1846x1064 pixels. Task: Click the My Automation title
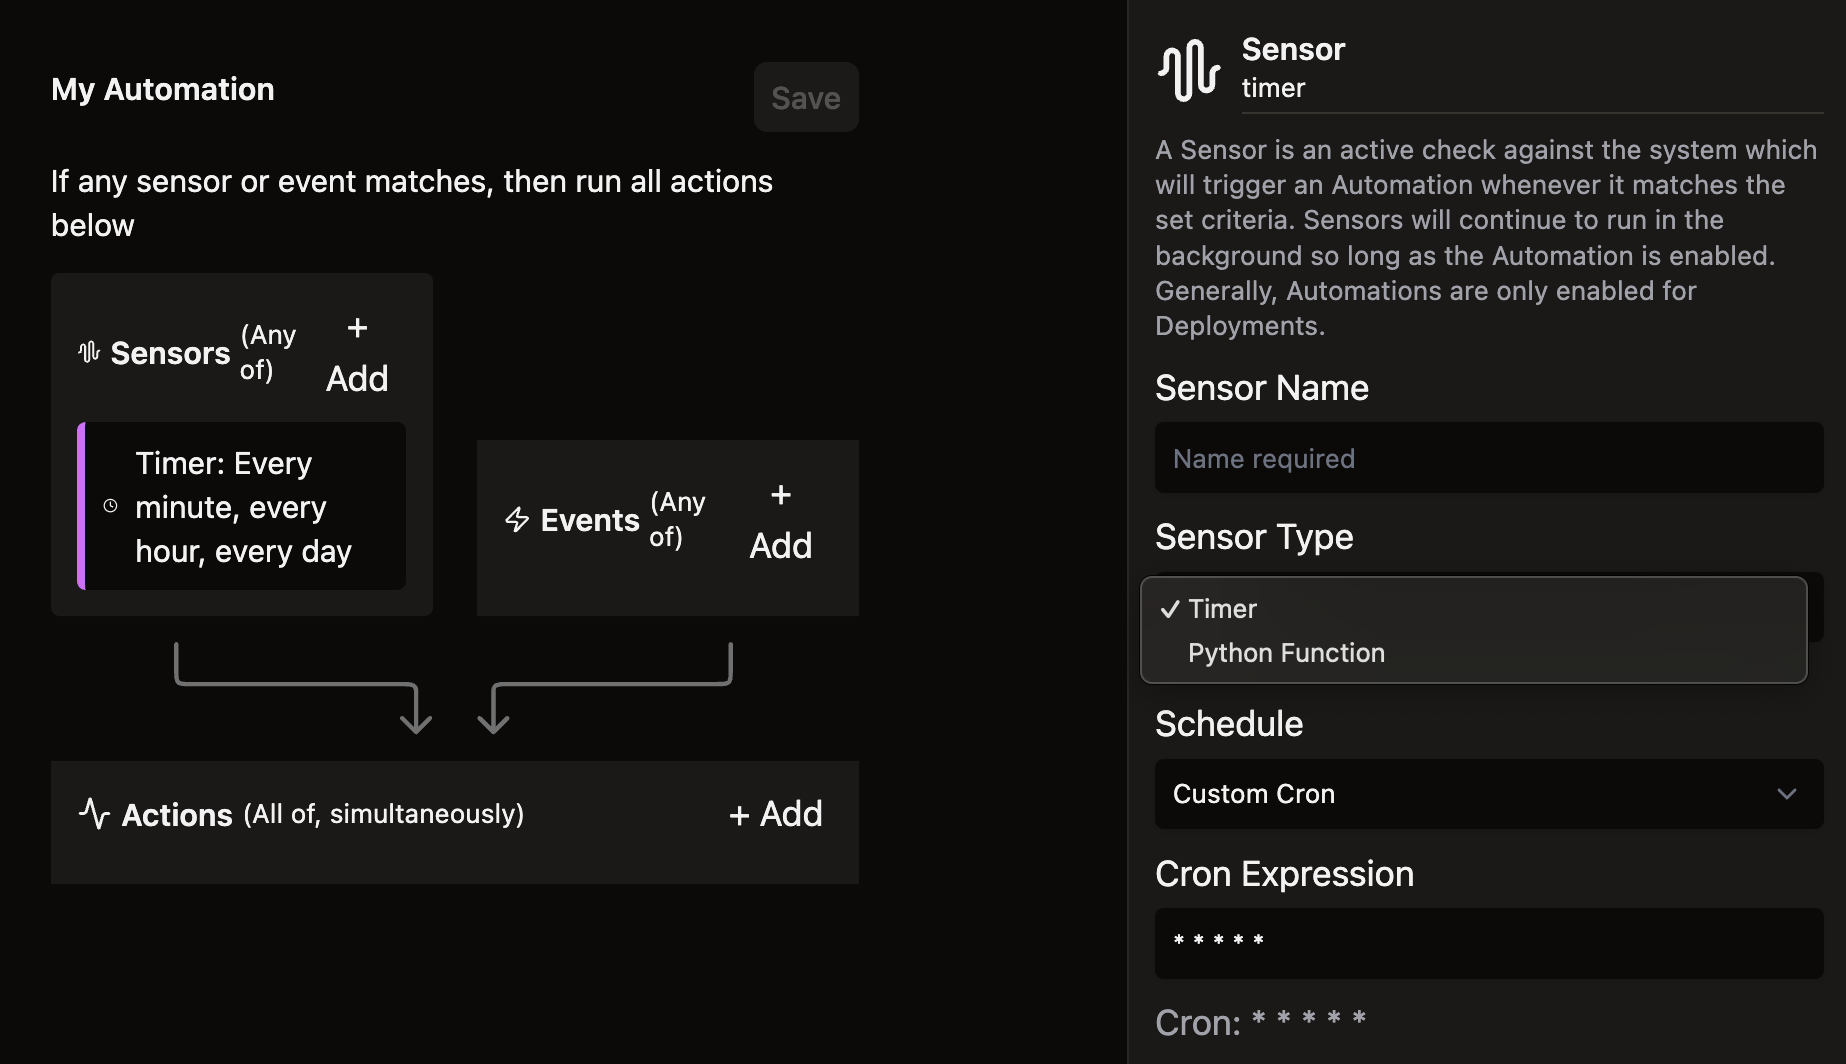click(x=163, y=89)
